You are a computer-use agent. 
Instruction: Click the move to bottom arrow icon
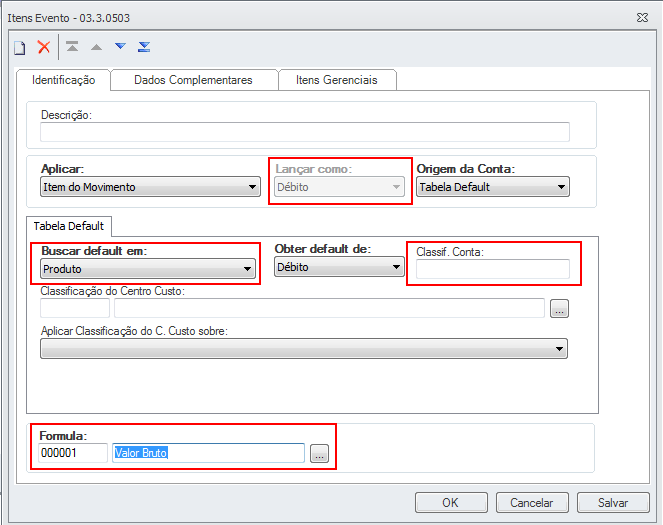click(144, 46)
